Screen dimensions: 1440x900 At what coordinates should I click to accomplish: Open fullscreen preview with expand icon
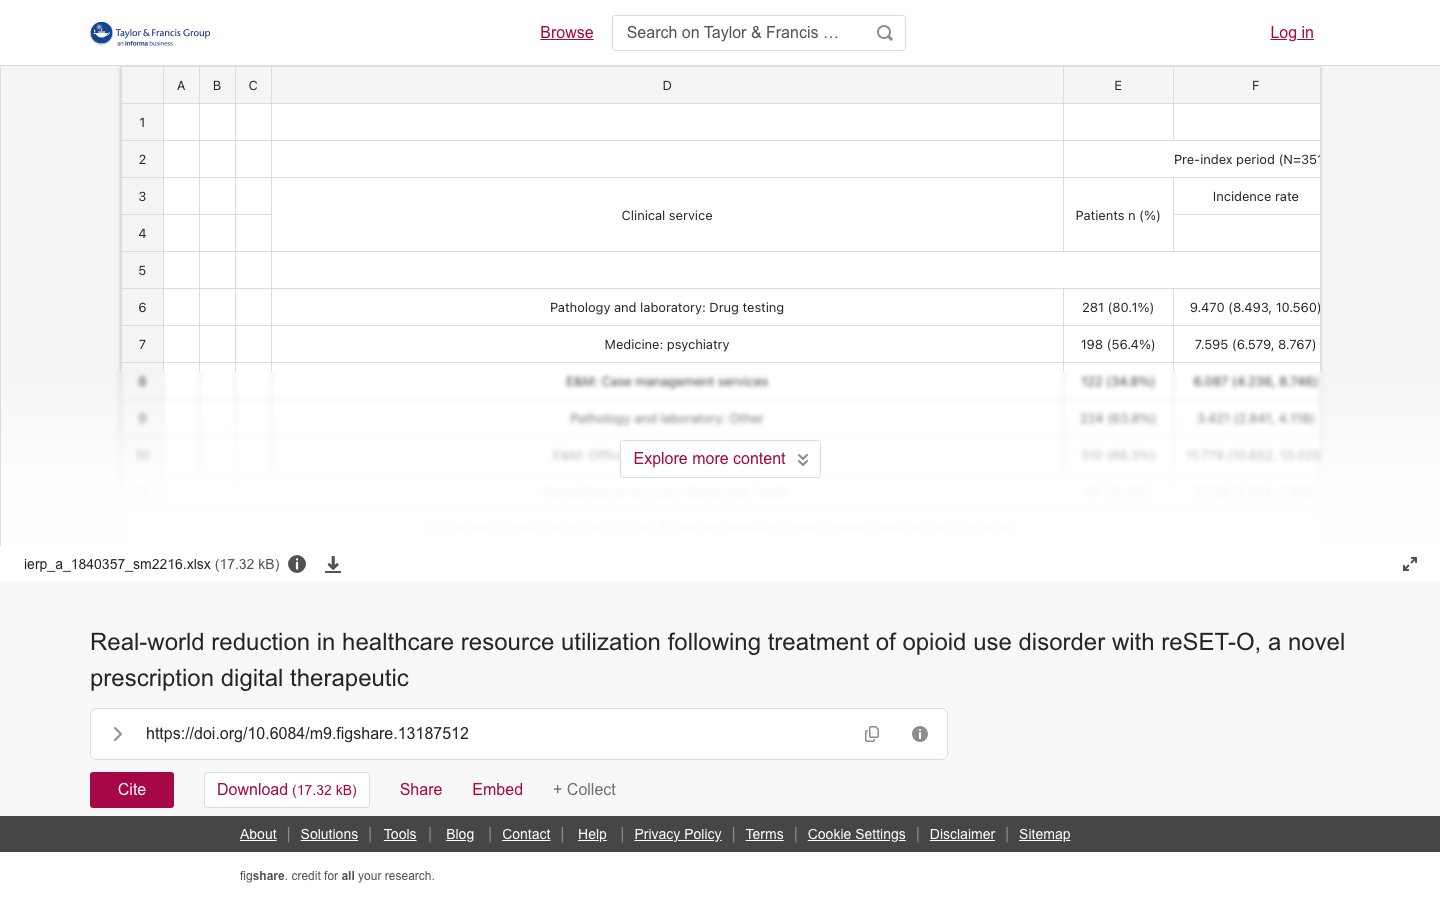(1410, 564)
